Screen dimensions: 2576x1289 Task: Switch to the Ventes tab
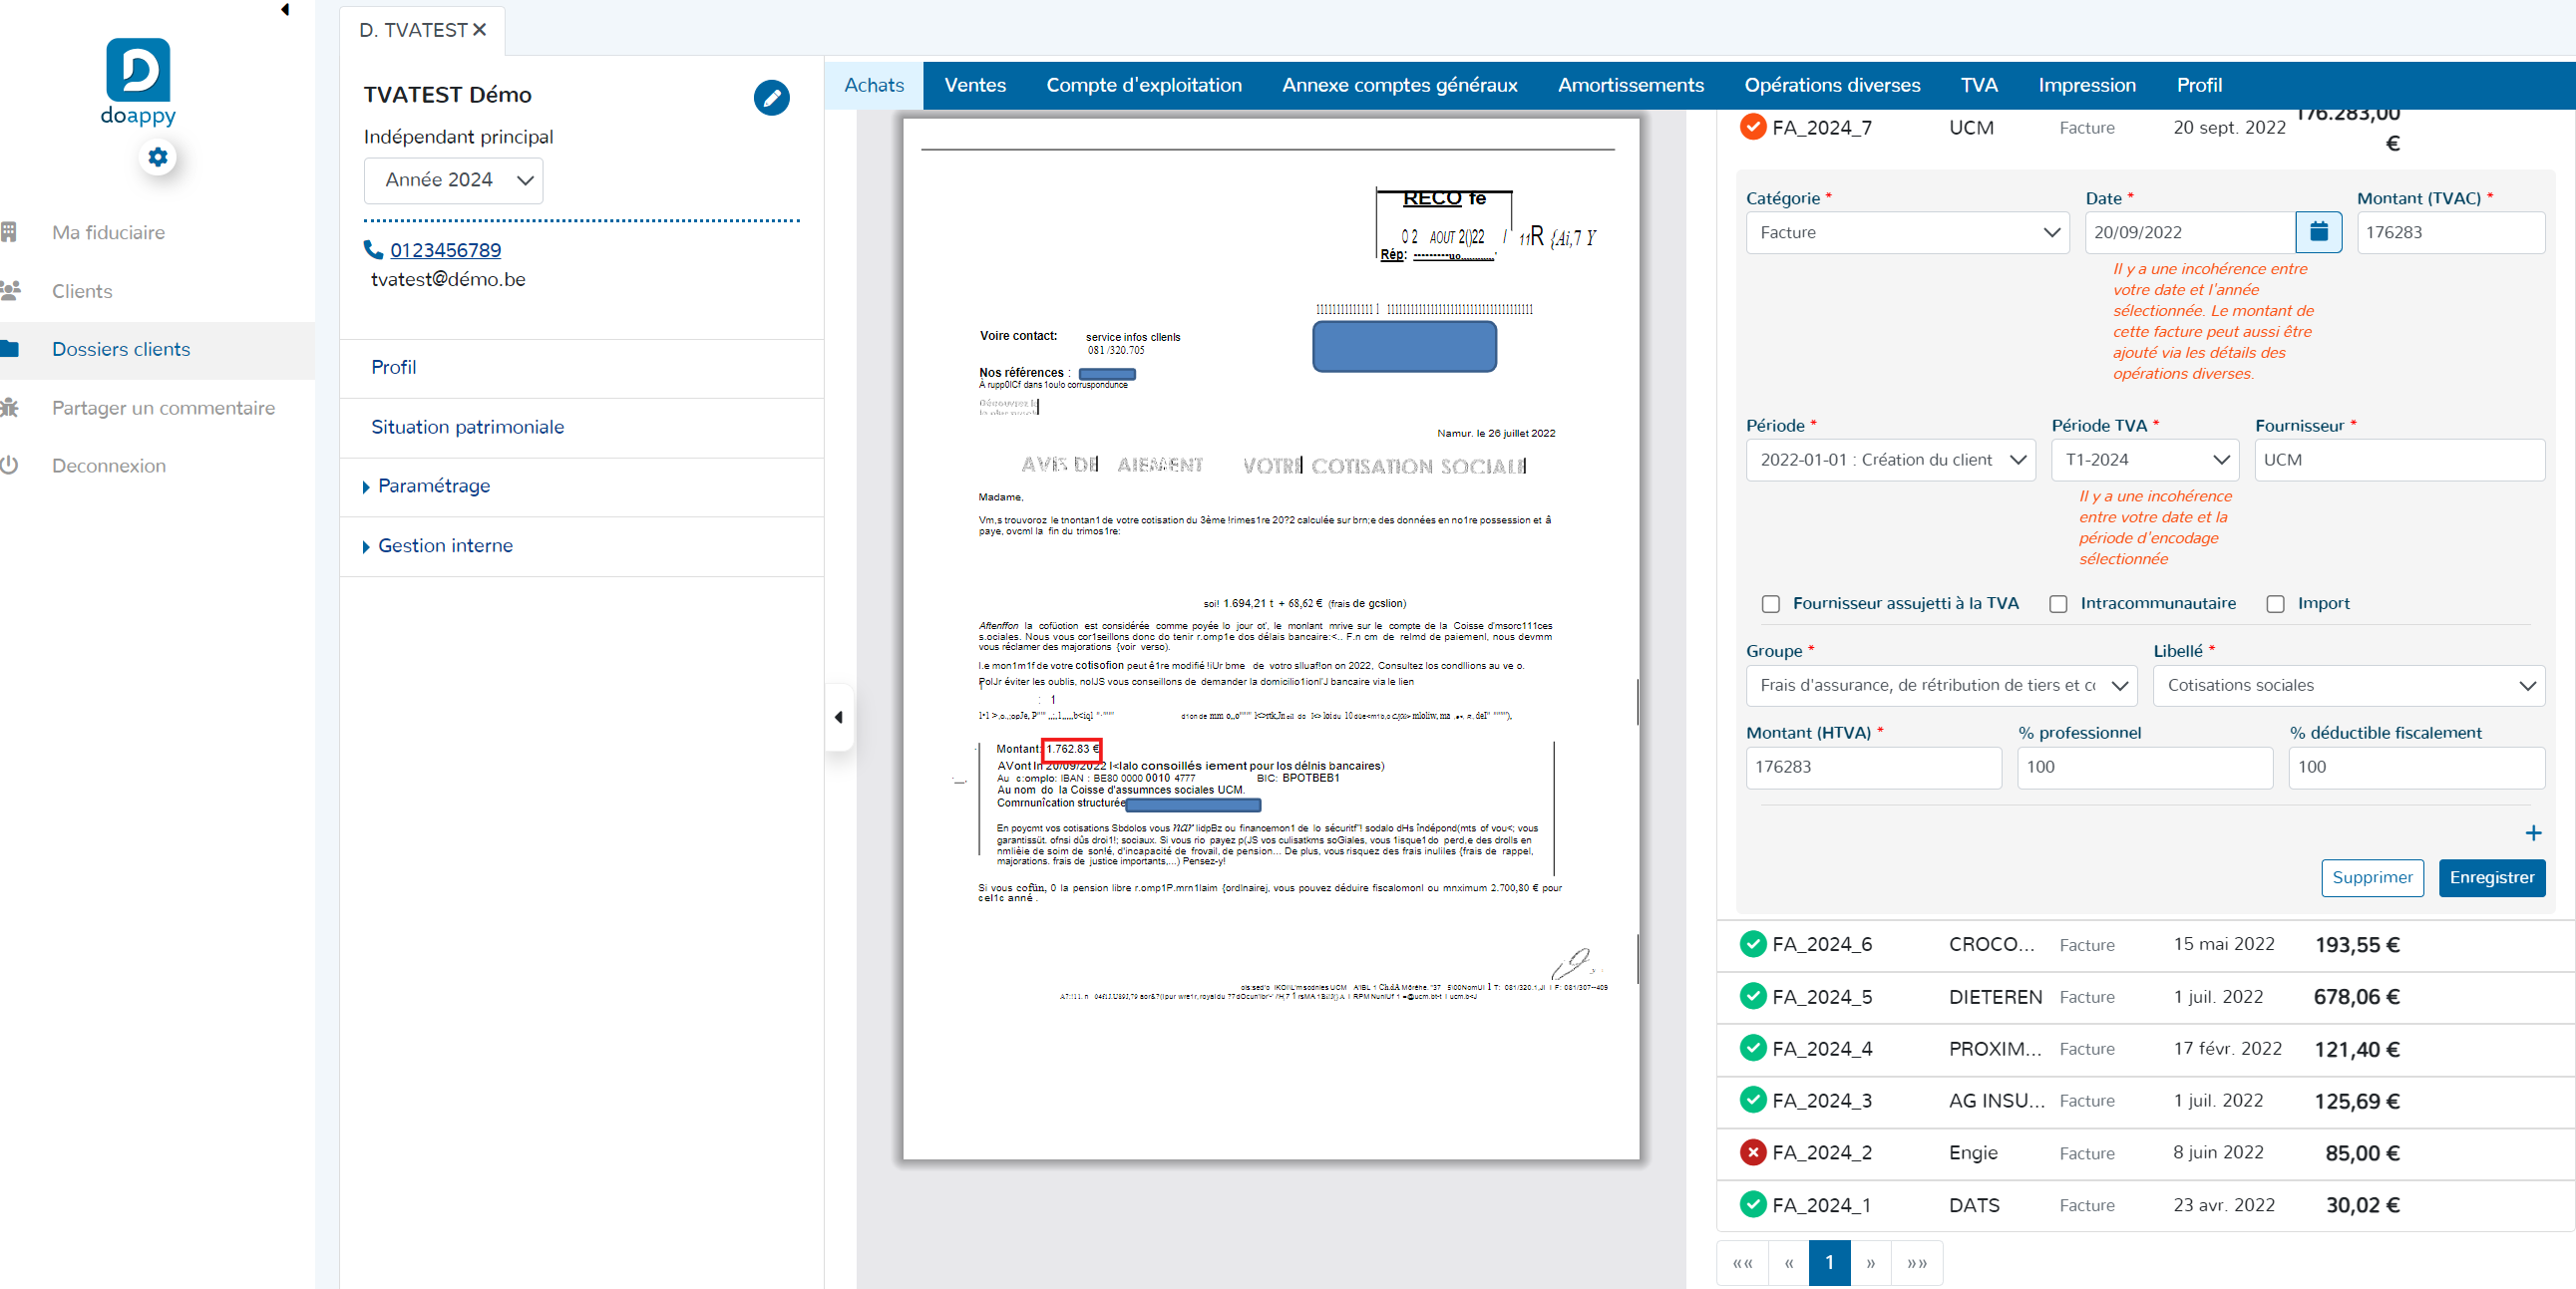click(974, 85)
